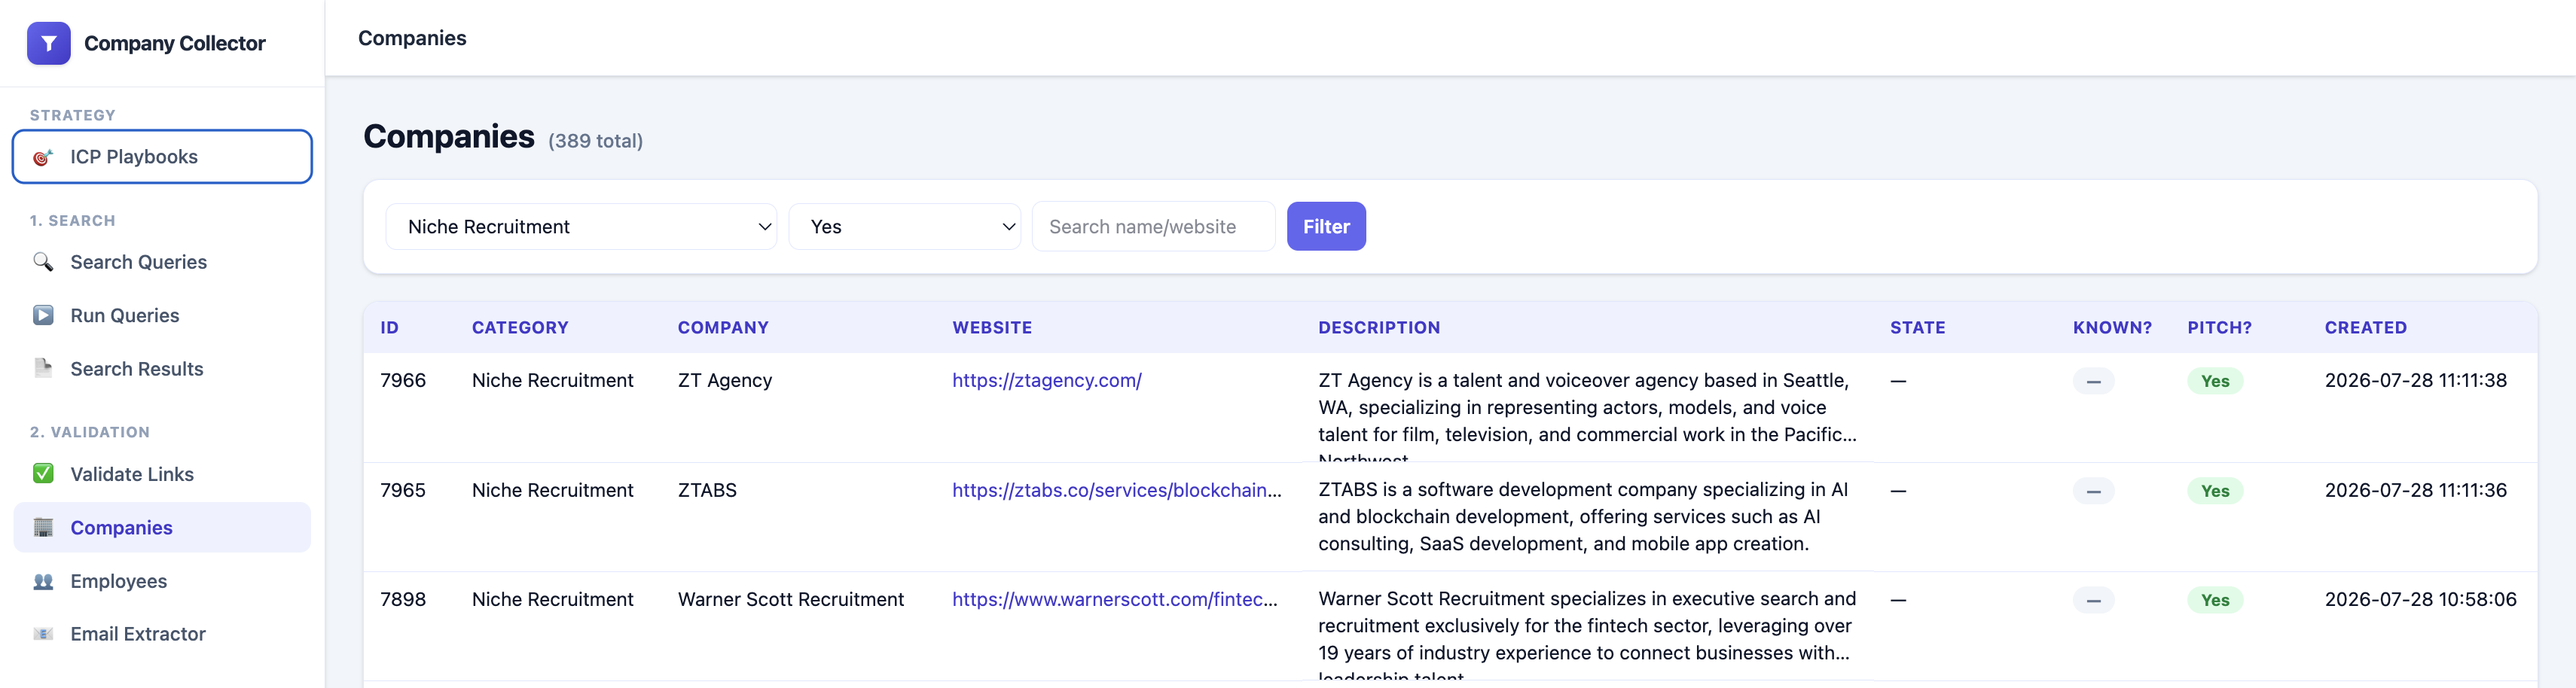Click the Employees people icon
Screen dimensions: 2576x688
click(x=43, y=581)
